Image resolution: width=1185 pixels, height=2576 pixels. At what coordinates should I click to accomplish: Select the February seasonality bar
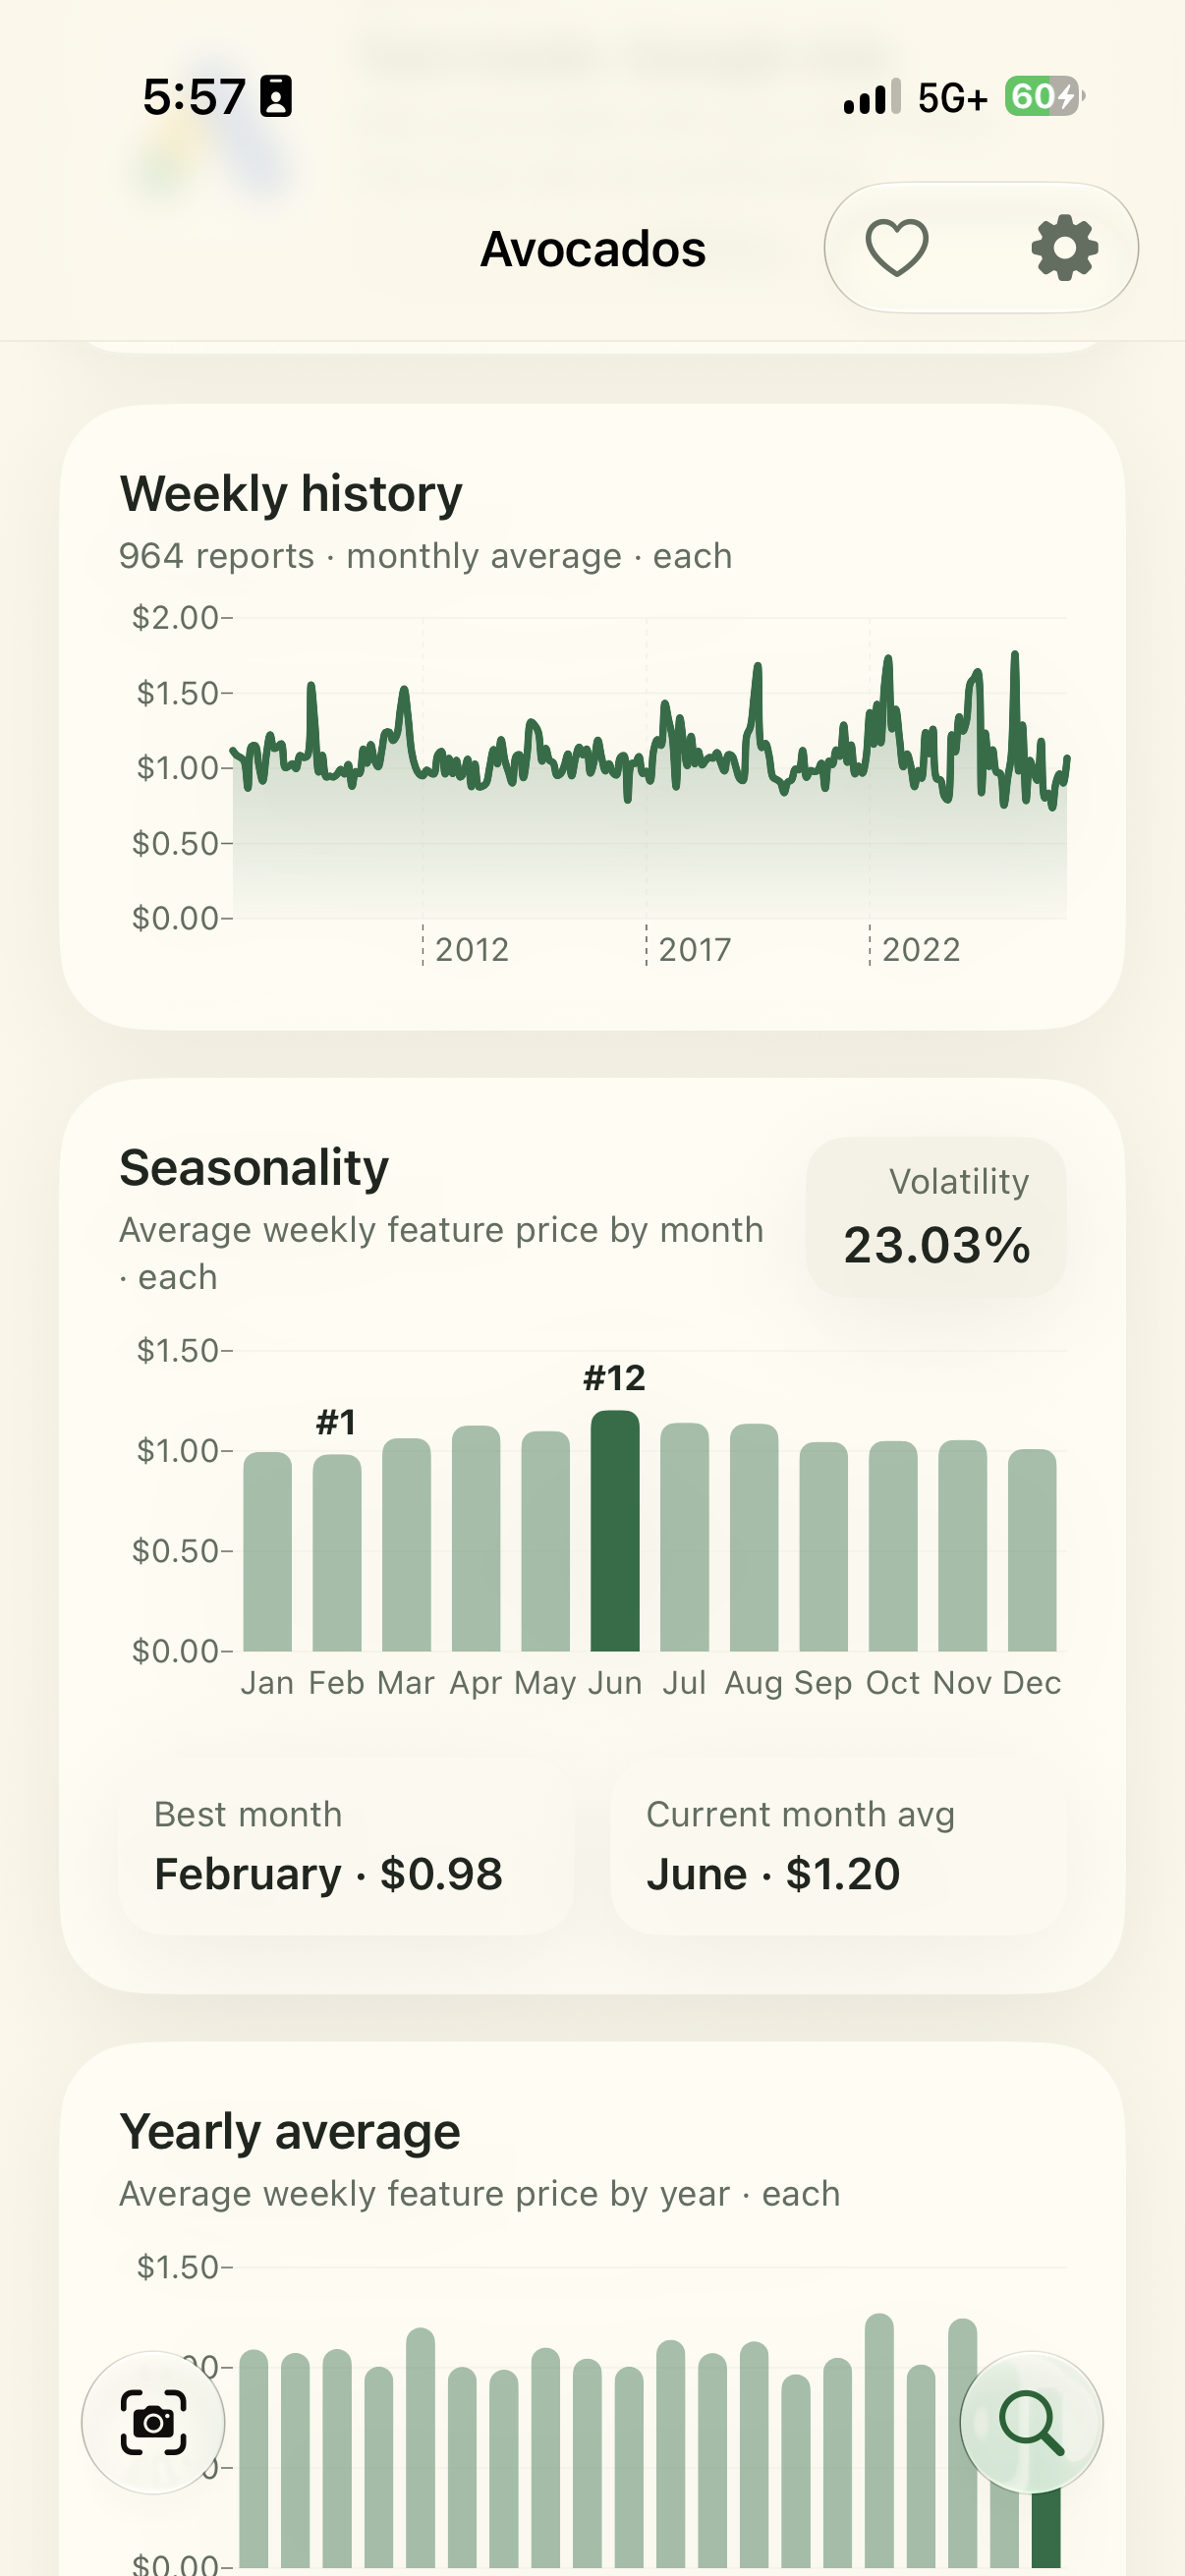tap(337, 1552)
